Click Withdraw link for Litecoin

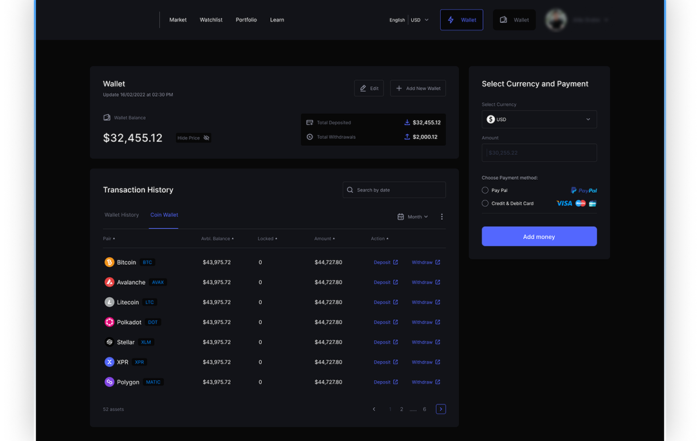point(425,302)
